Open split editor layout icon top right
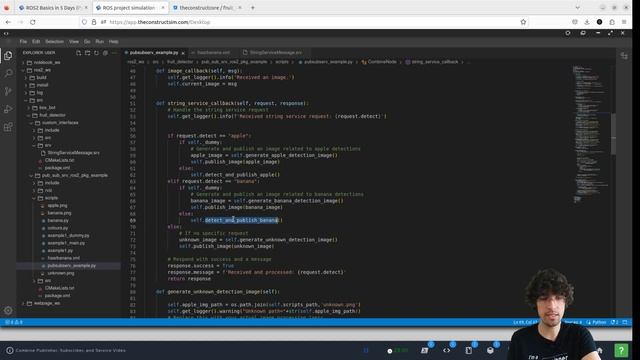Viewport: 640px width, 360px height. coord(624,56)
